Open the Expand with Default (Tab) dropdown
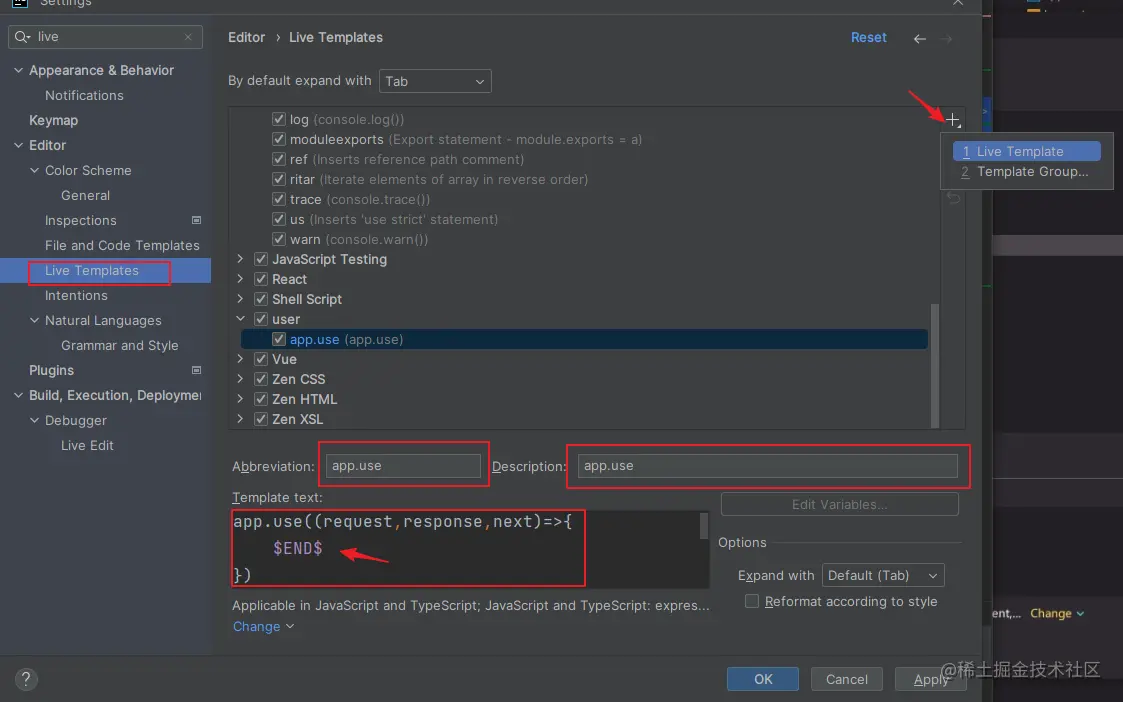Screen dimensions: 1123x702 pos(883,575)
